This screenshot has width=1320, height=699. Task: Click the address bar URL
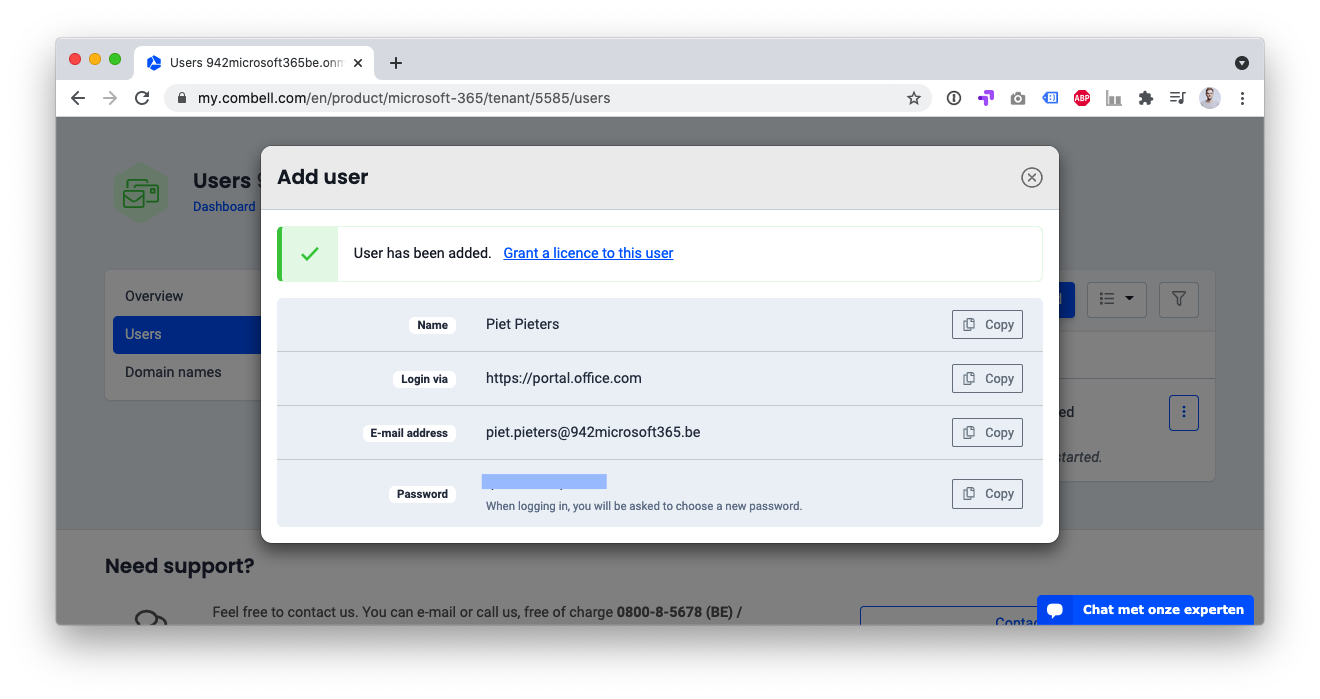(404, 98)
